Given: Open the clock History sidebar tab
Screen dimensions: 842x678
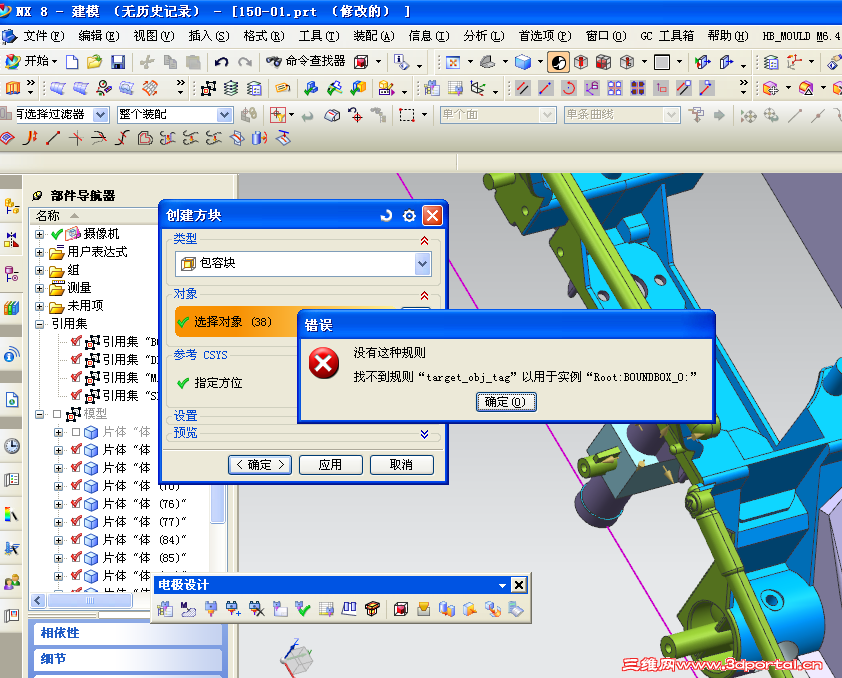Looking at the screenshot, I should point(12,446).
